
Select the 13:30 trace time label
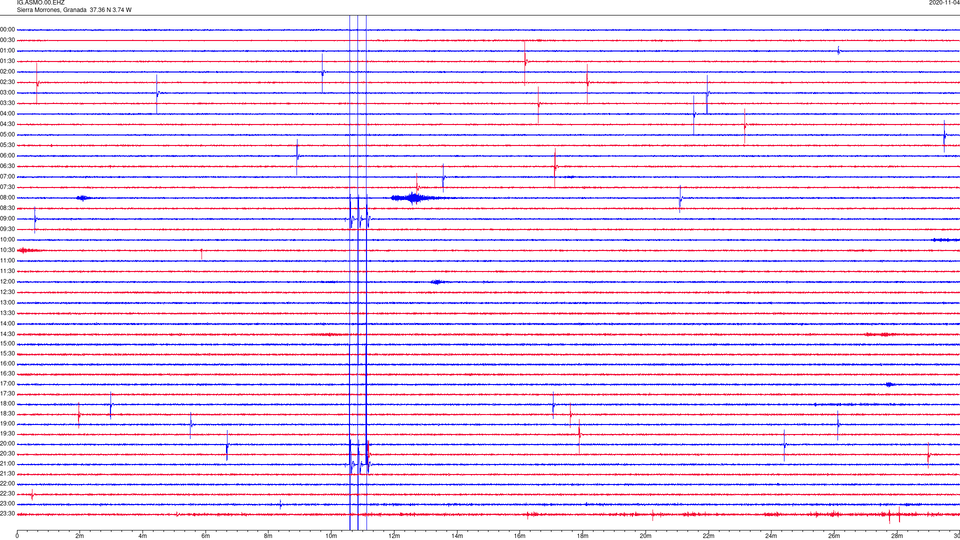[x=7, y=313]
